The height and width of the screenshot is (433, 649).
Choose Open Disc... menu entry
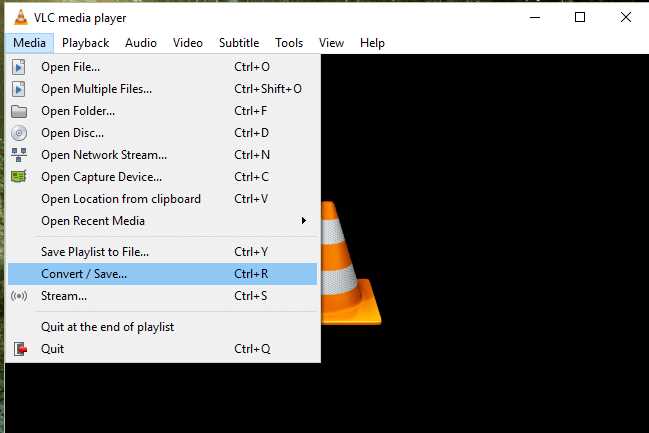pyautogui.click(x=163, y=133)
